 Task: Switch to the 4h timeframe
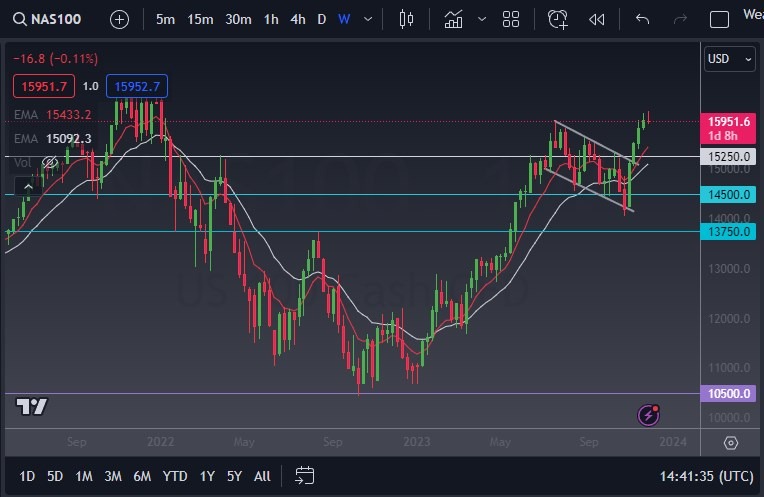[298, 19]
